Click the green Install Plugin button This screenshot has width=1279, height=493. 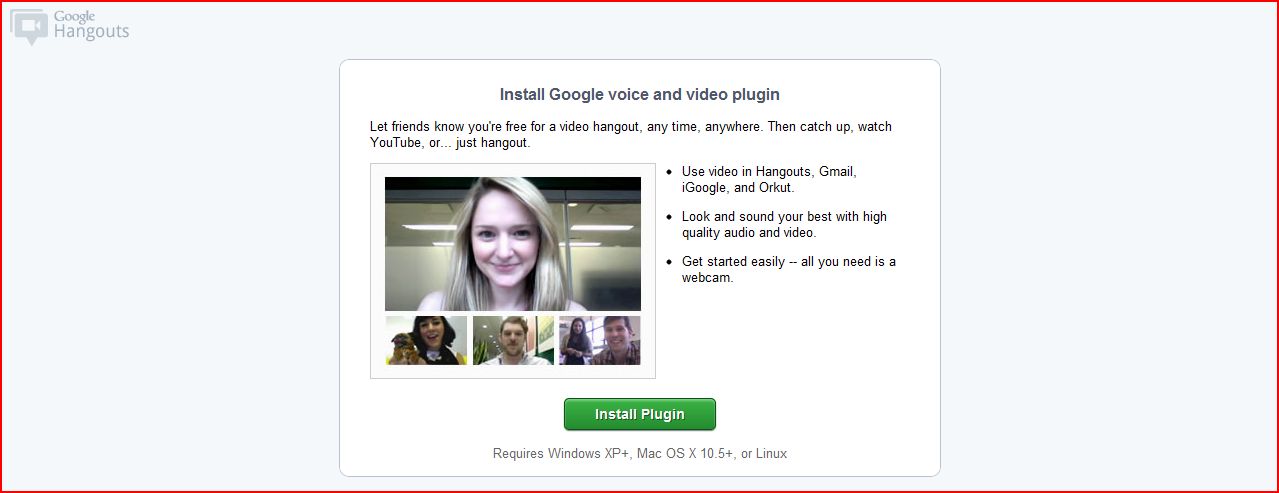click(640, 414)
